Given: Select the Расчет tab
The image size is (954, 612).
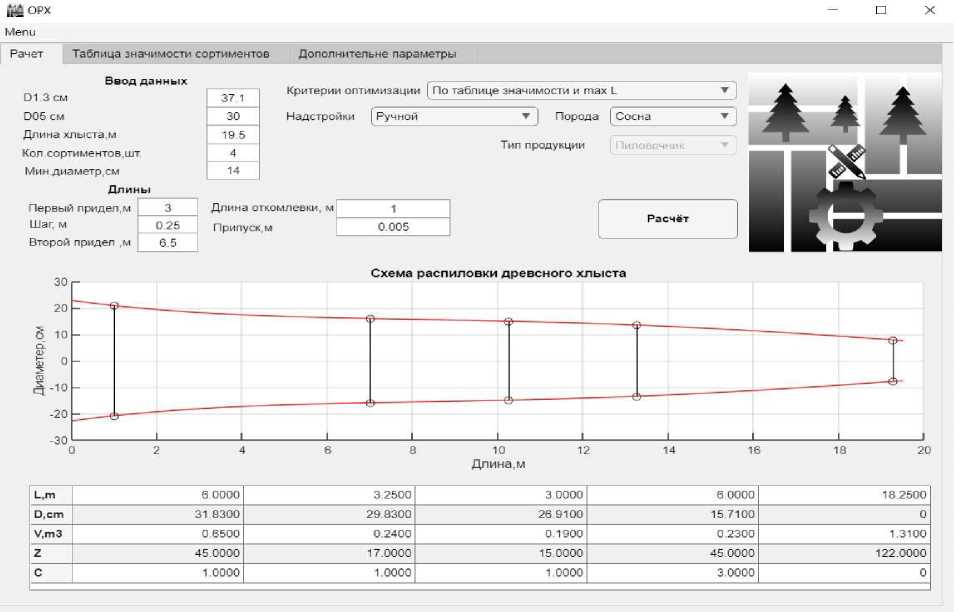Looking at the screenshot, I should click(27, 54).
